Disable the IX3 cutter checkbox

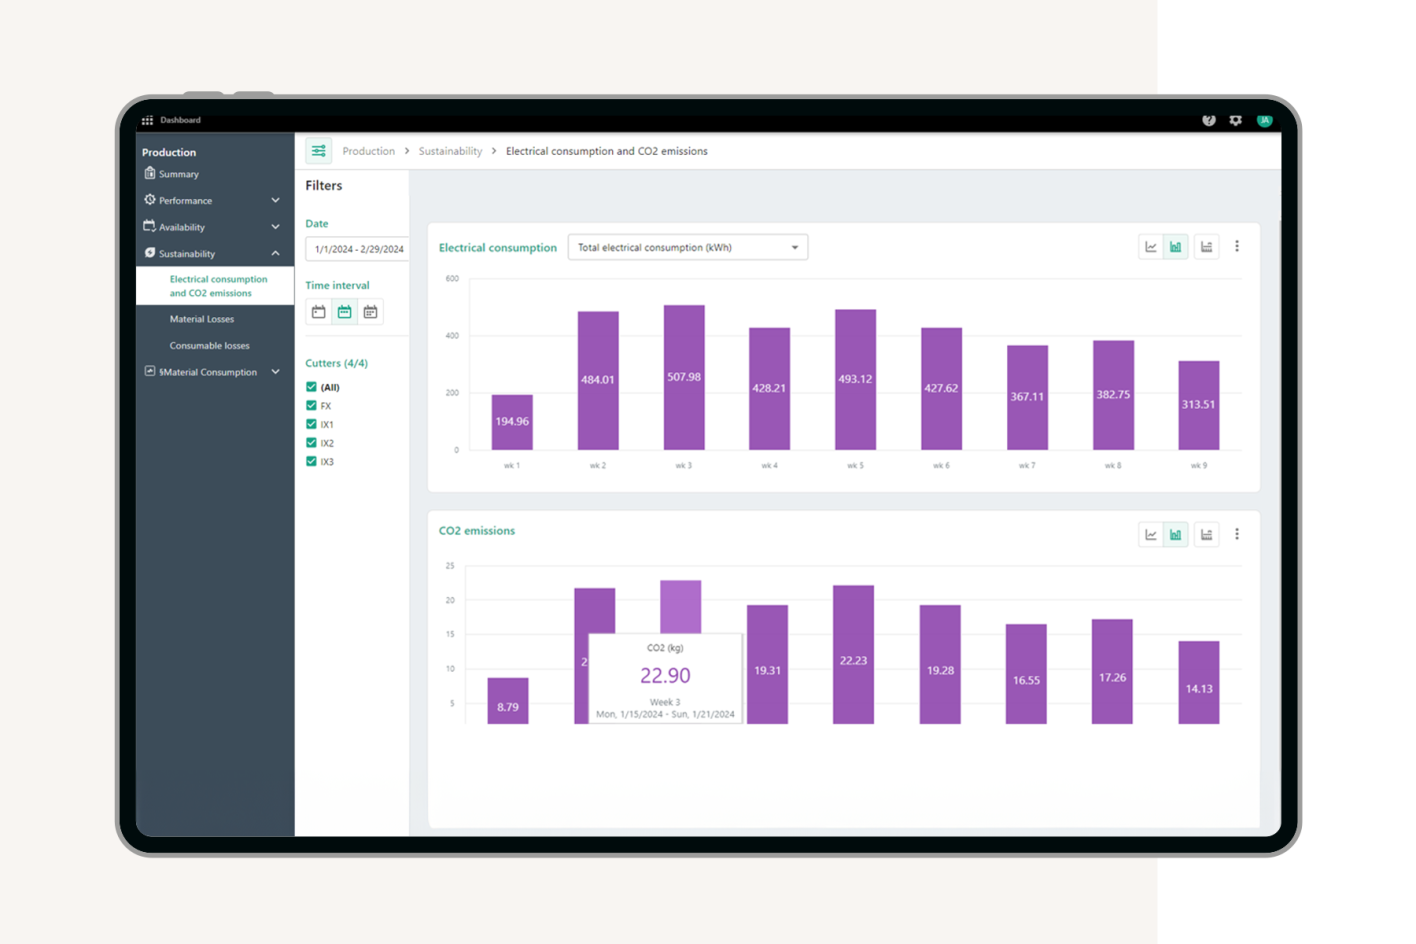point(311,462)
